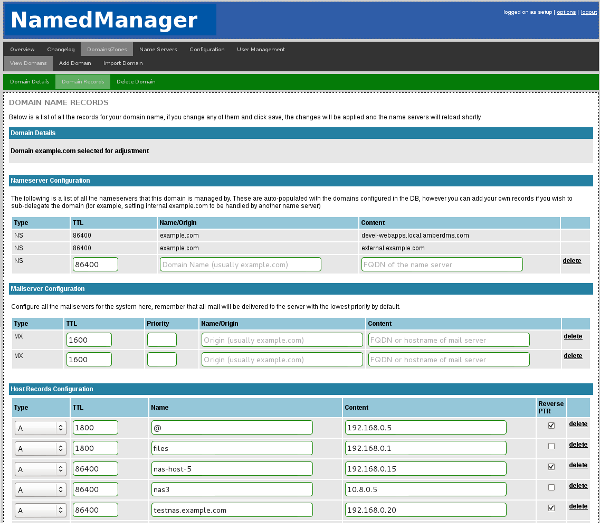This screenshot has height=528, width=600.
Task: Open the Add Domain submenu
Action: coord(75,63)
